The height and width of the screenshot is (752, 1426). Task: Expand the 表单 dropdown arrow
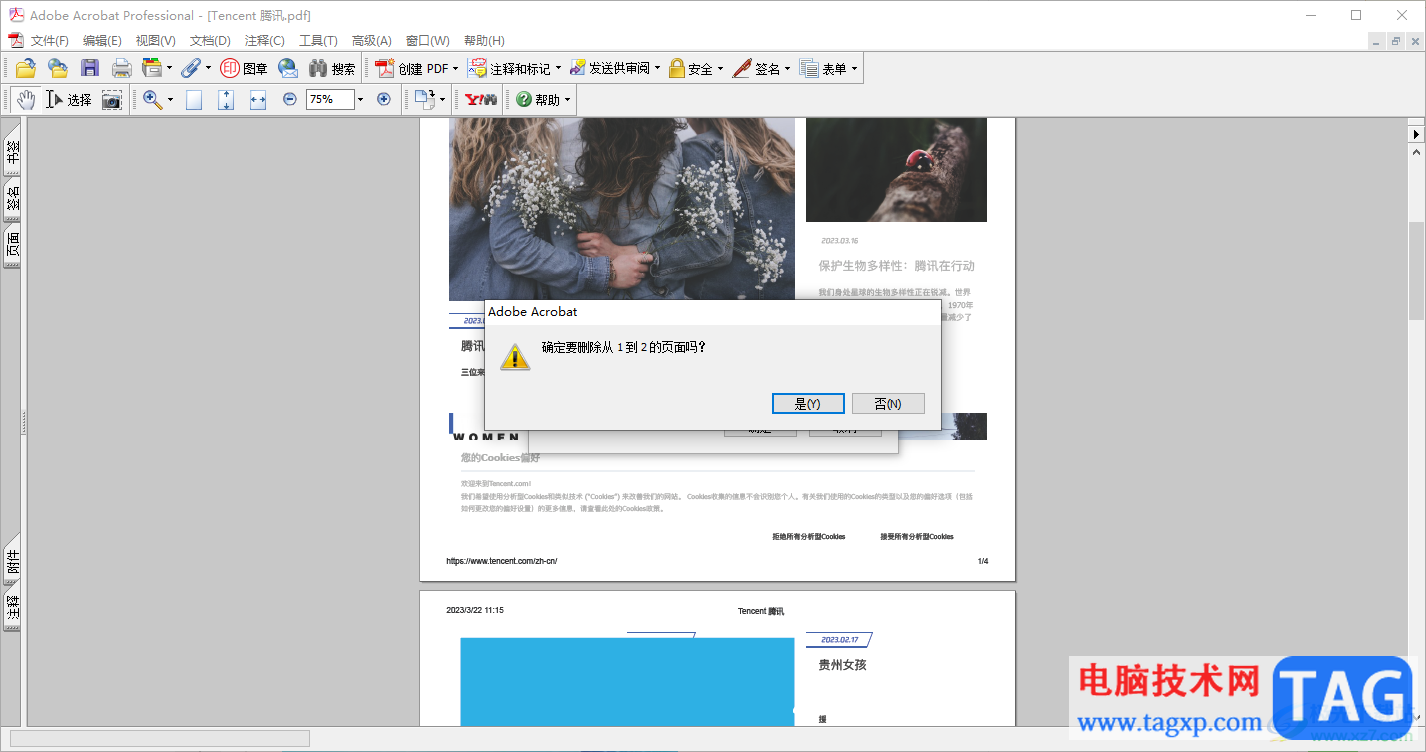(854, 69)
